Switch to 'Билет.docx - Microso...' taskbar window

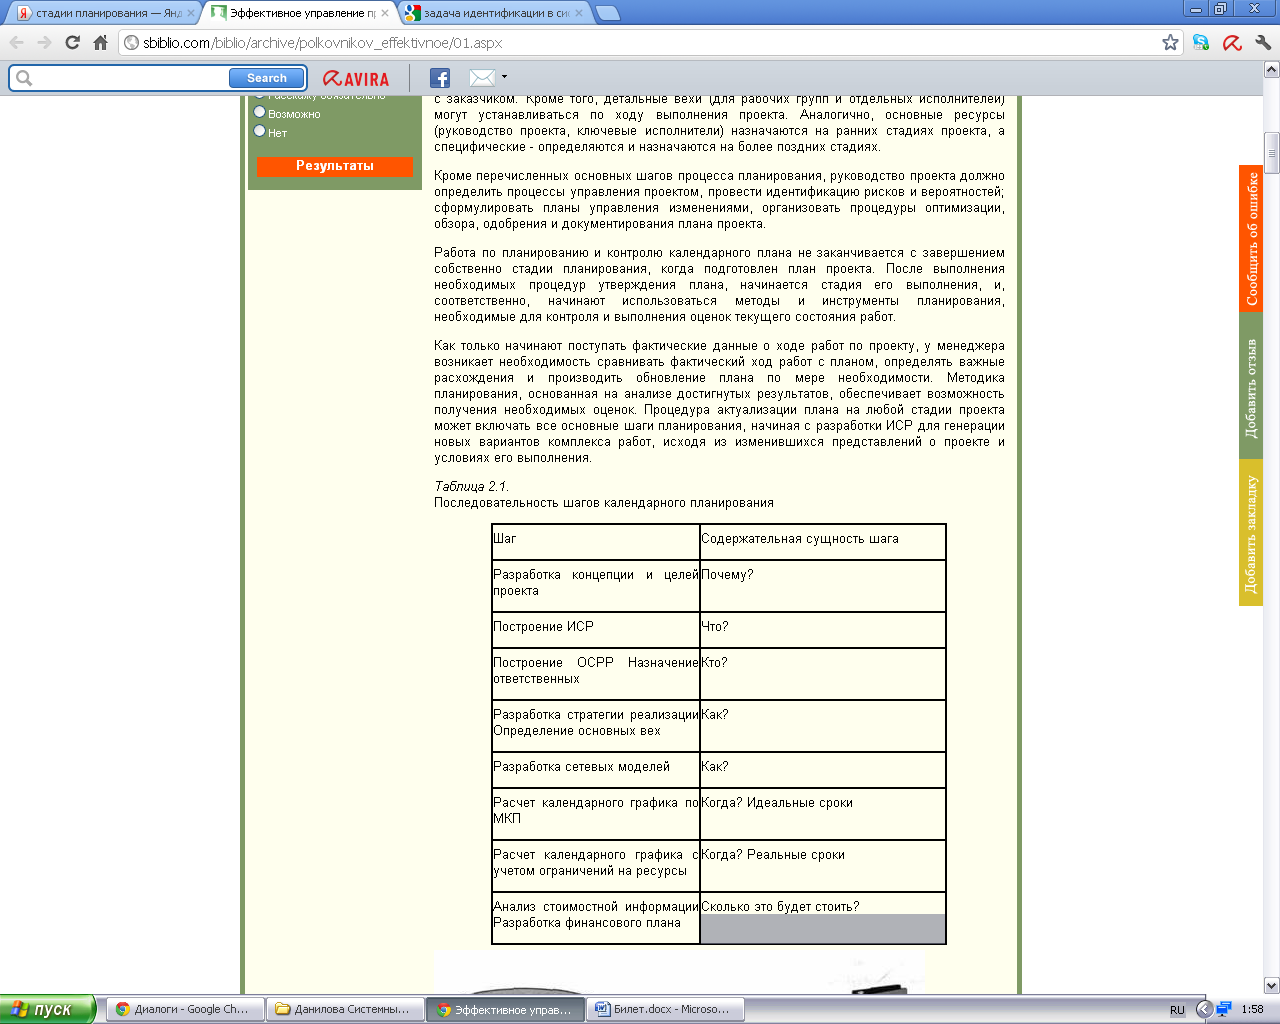[x=667, y=1009]
